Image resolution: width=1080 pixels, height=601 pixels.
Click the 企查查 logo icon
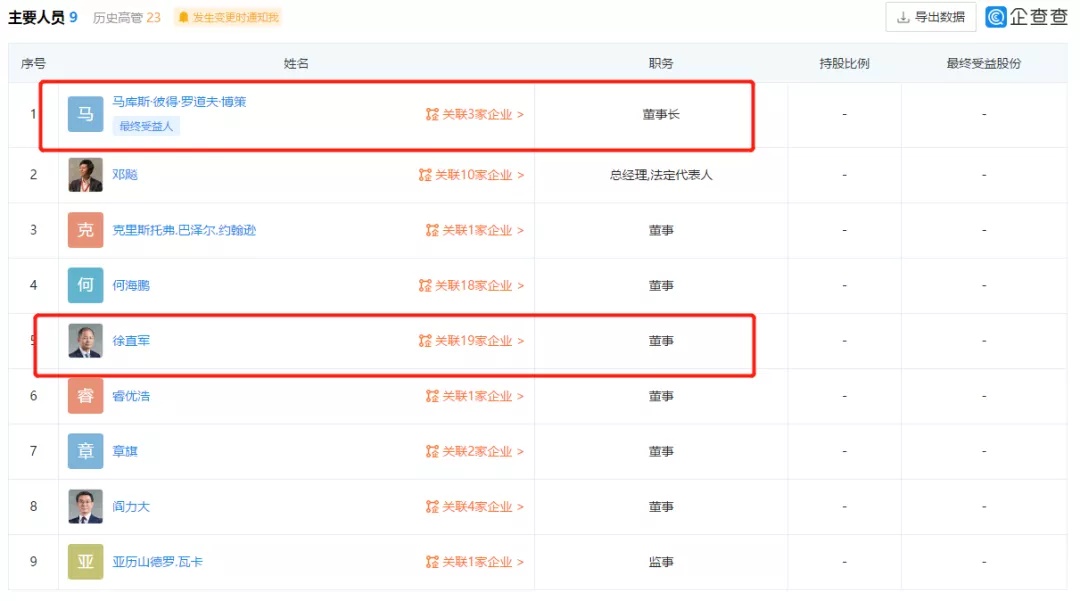click(995, 17)
